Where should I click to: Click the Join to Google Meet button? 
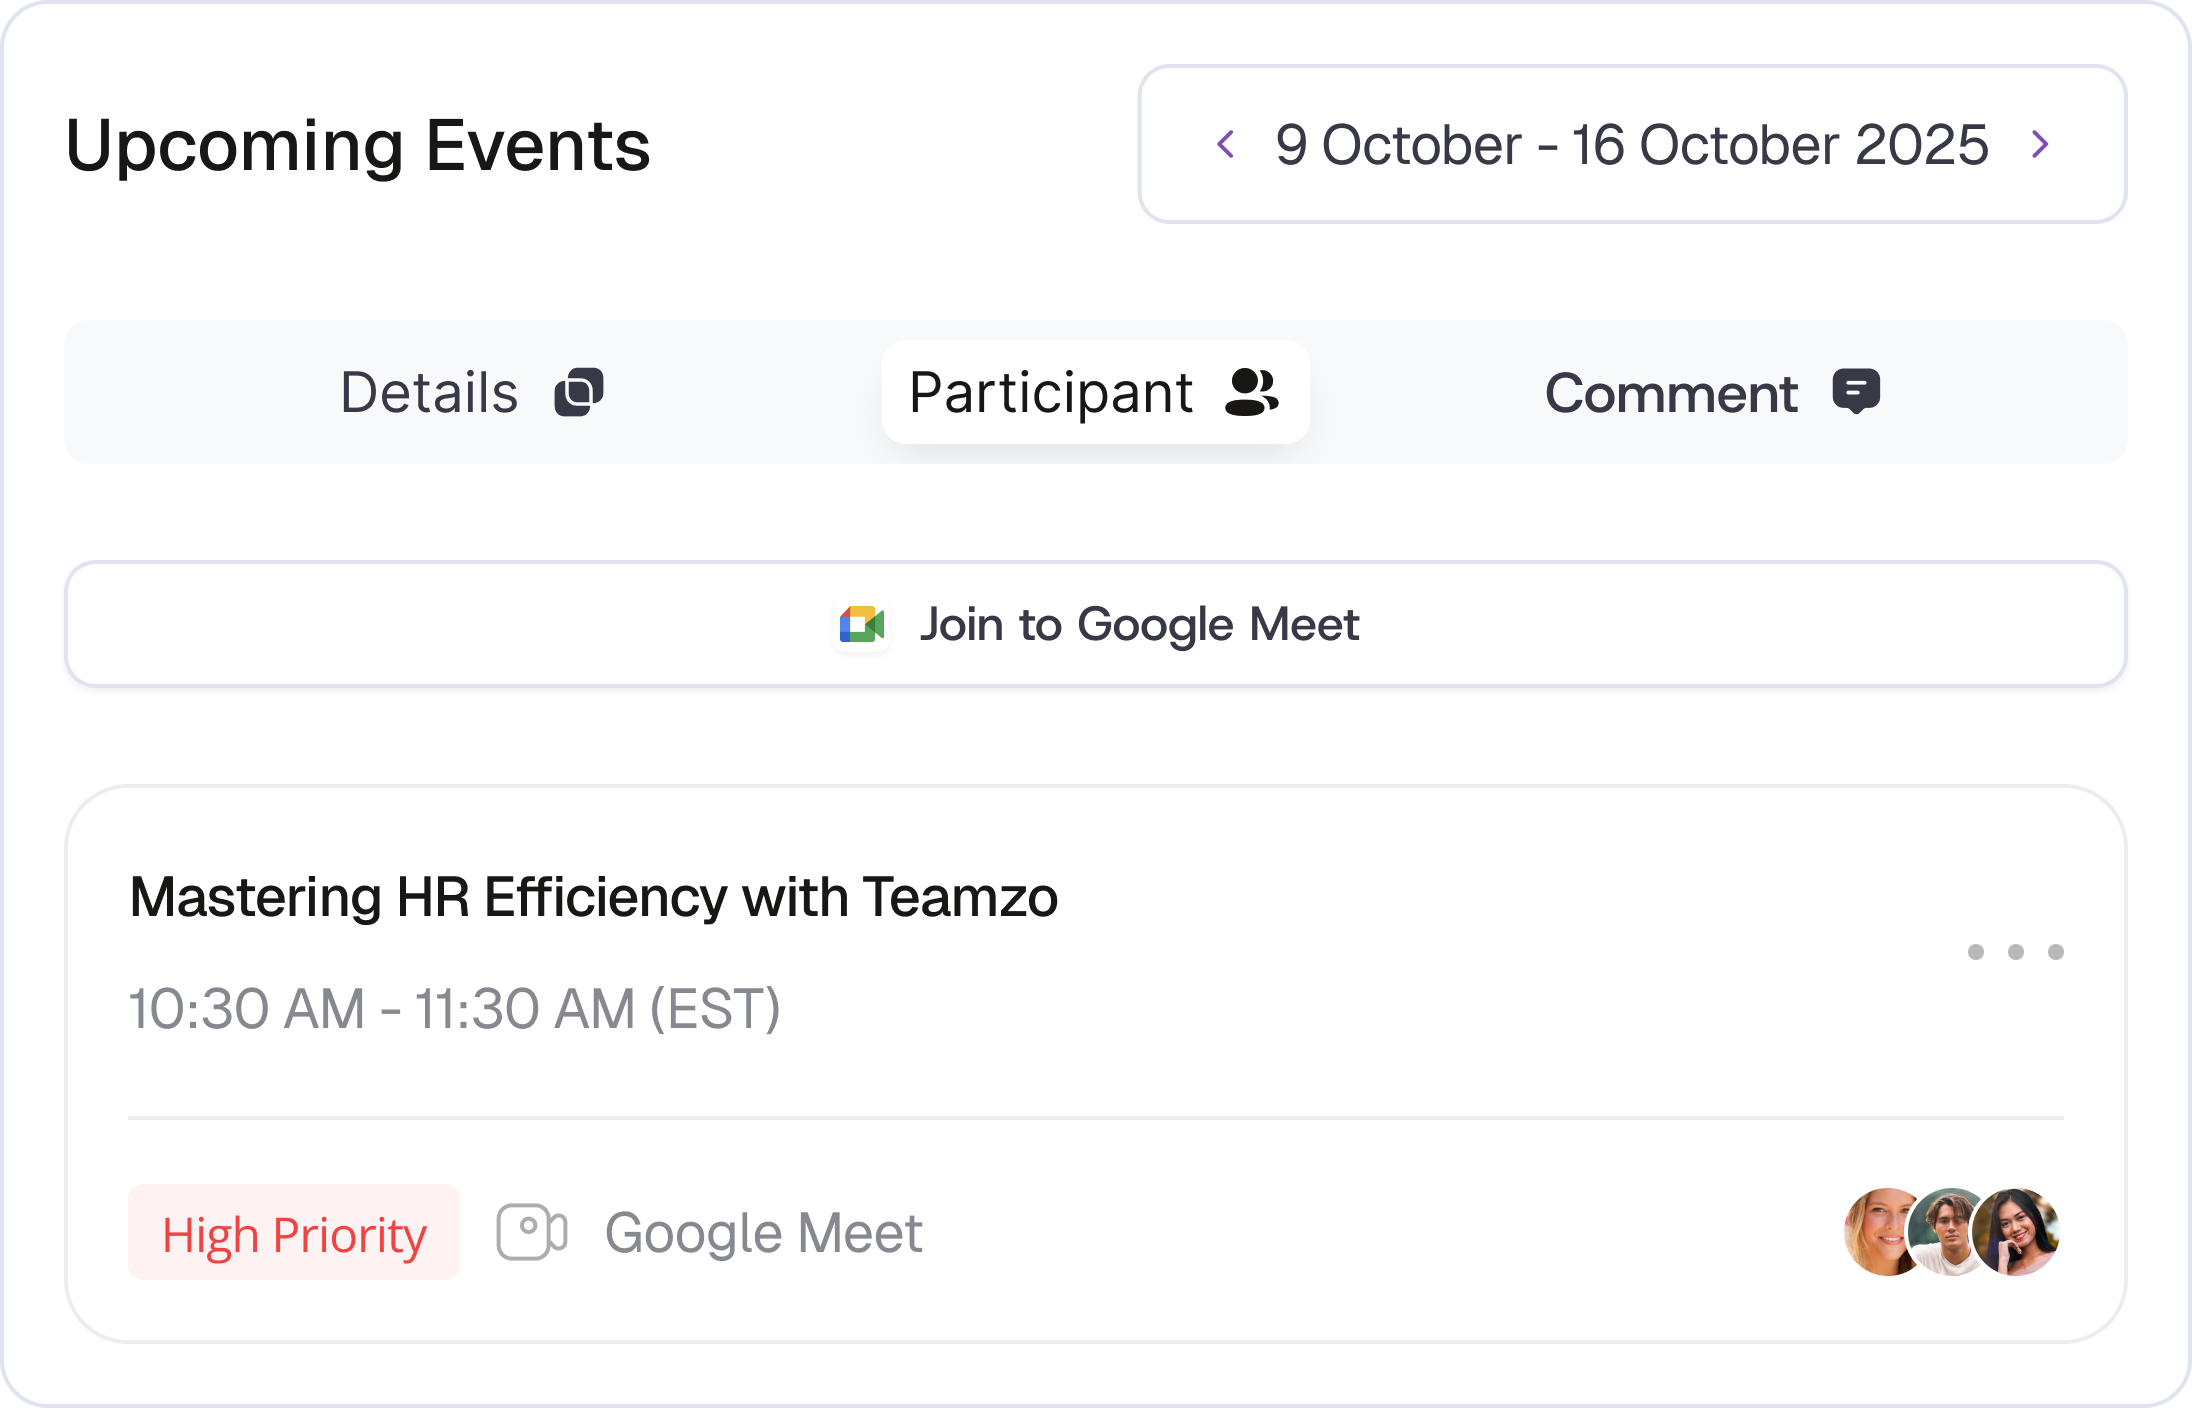1096,624
